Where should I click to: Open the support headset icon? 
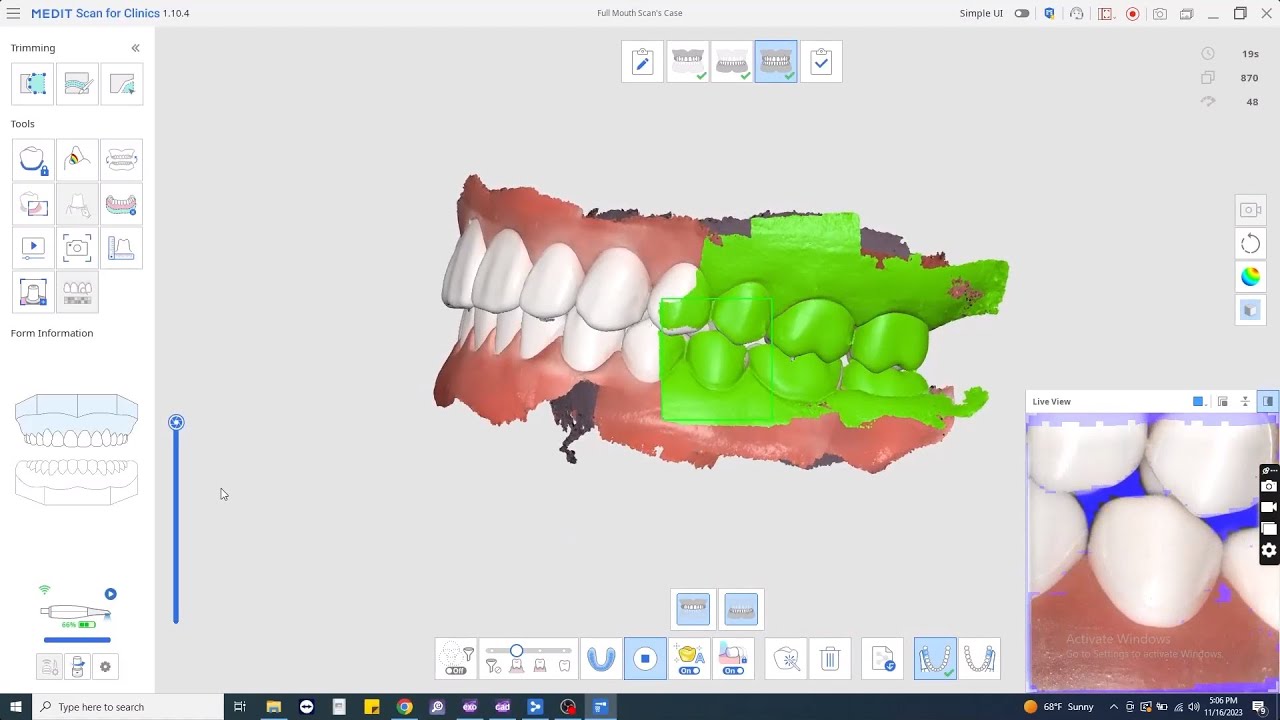point(1076,13)
